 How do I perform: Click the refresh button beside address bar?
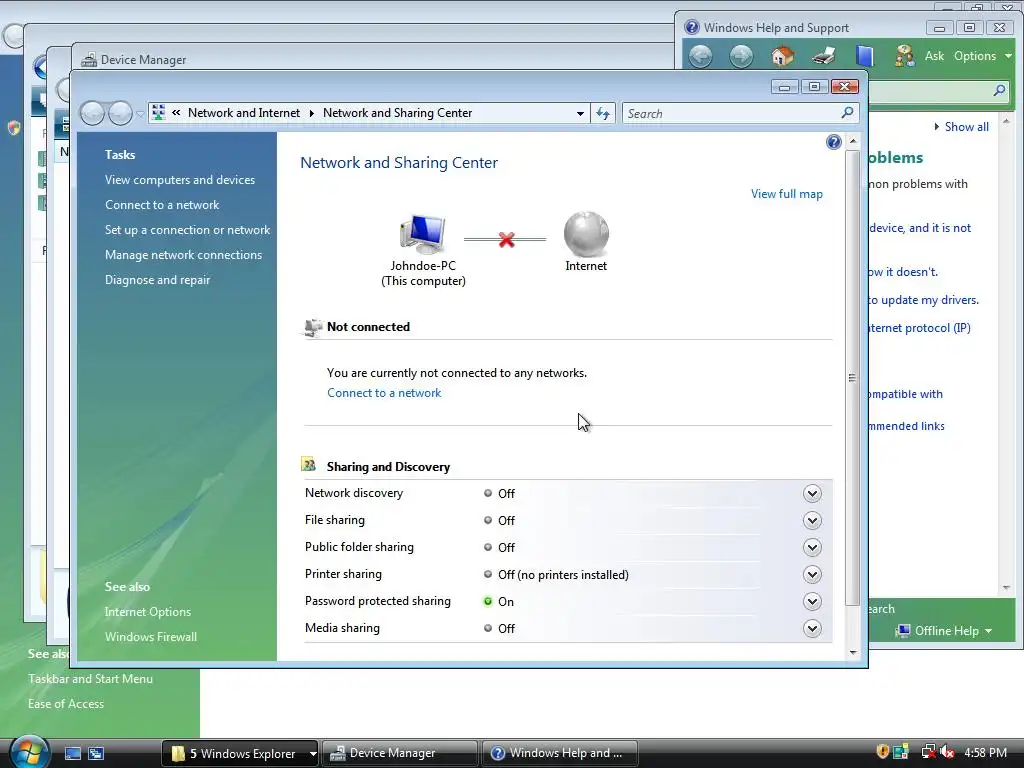point(603,114)
